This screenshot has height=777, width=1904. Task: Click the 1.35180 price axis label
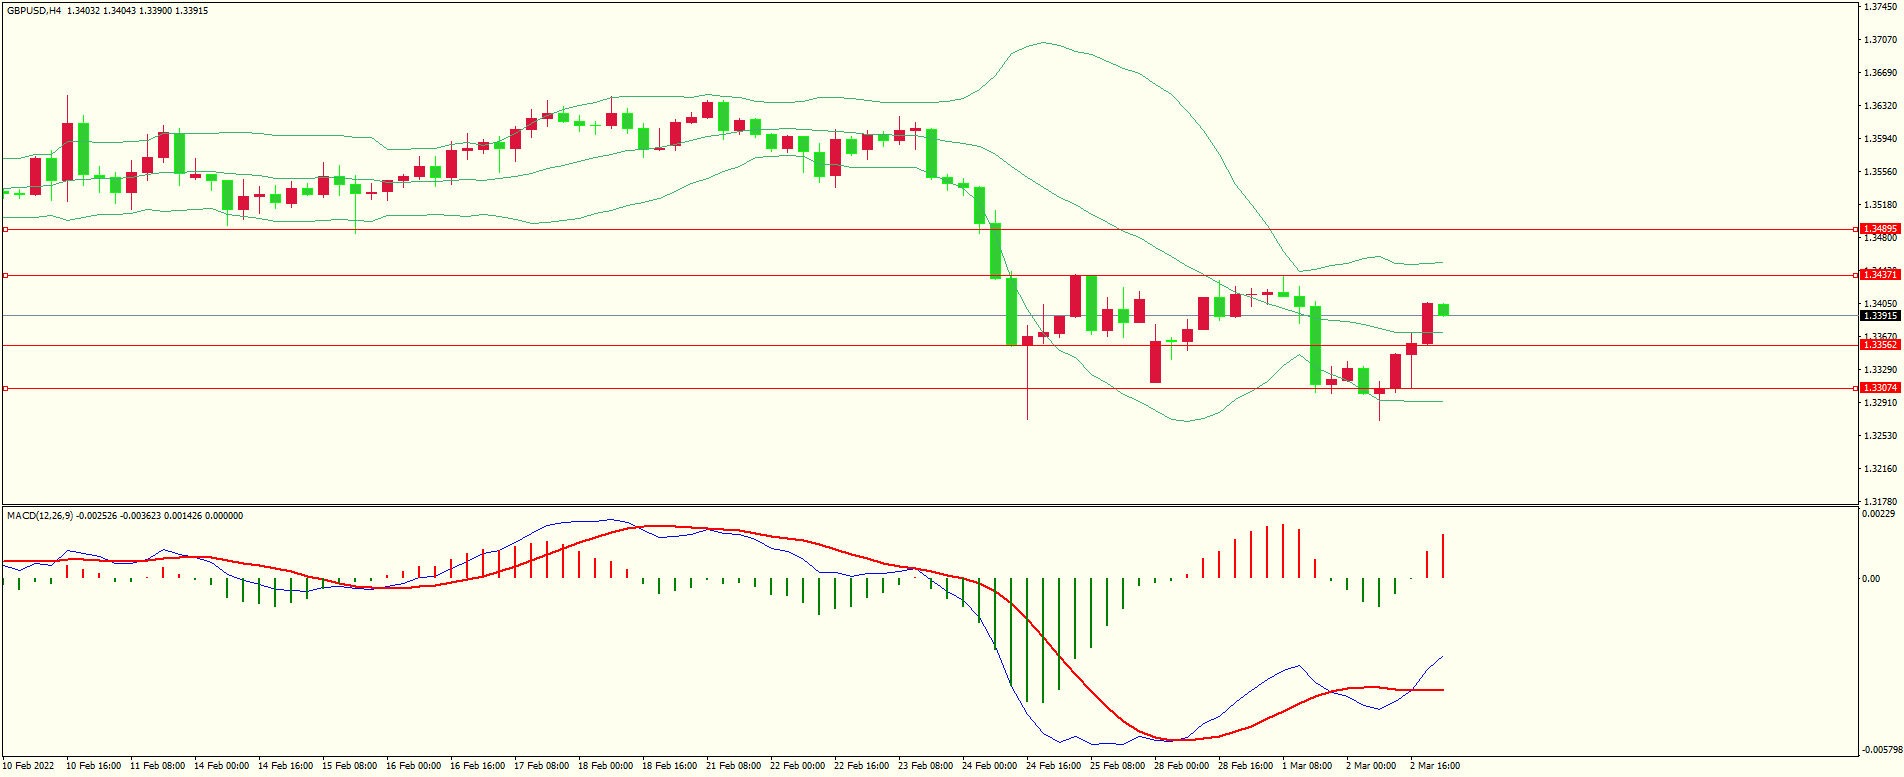coord(1881,205)
